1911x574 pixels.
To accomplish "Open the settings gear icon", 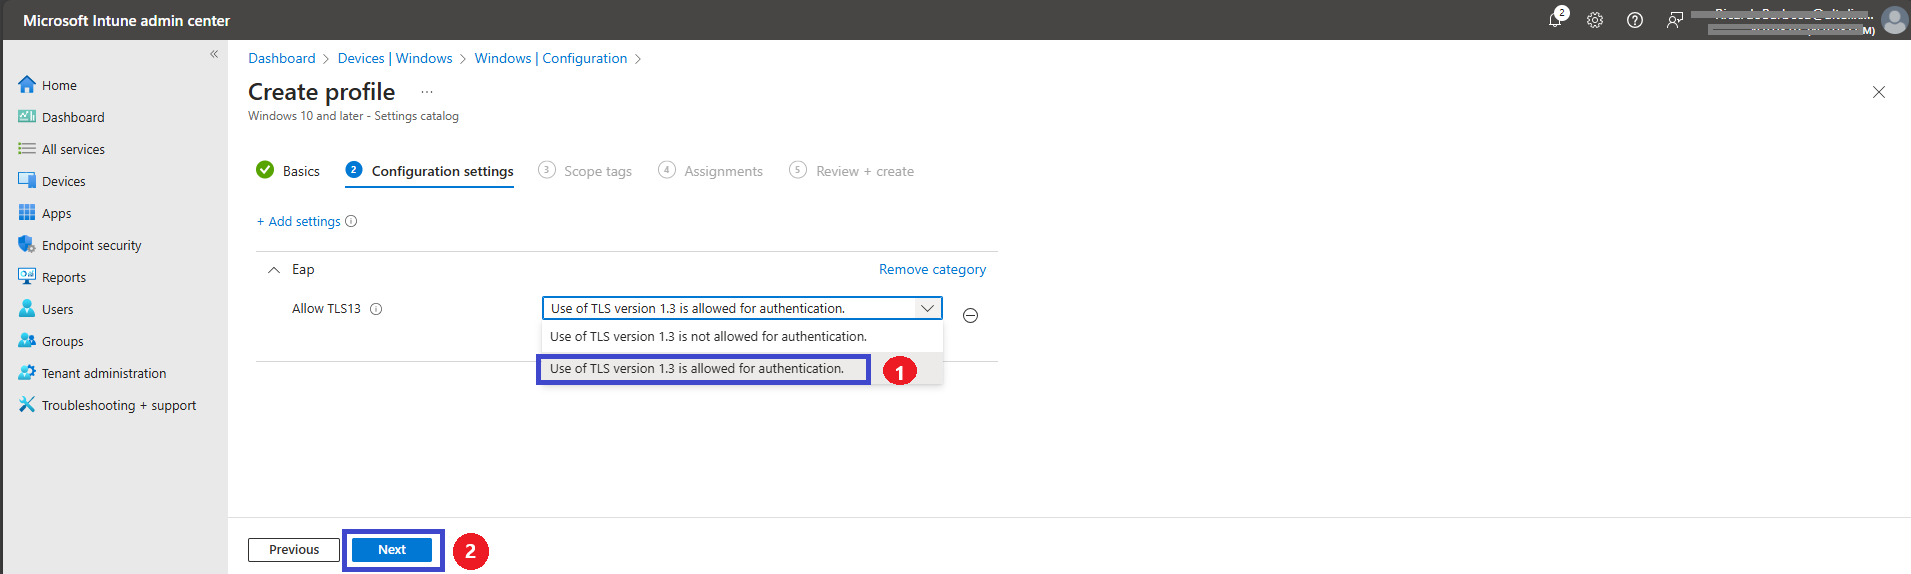I will pyautogui.click(x=1595, y=20).
